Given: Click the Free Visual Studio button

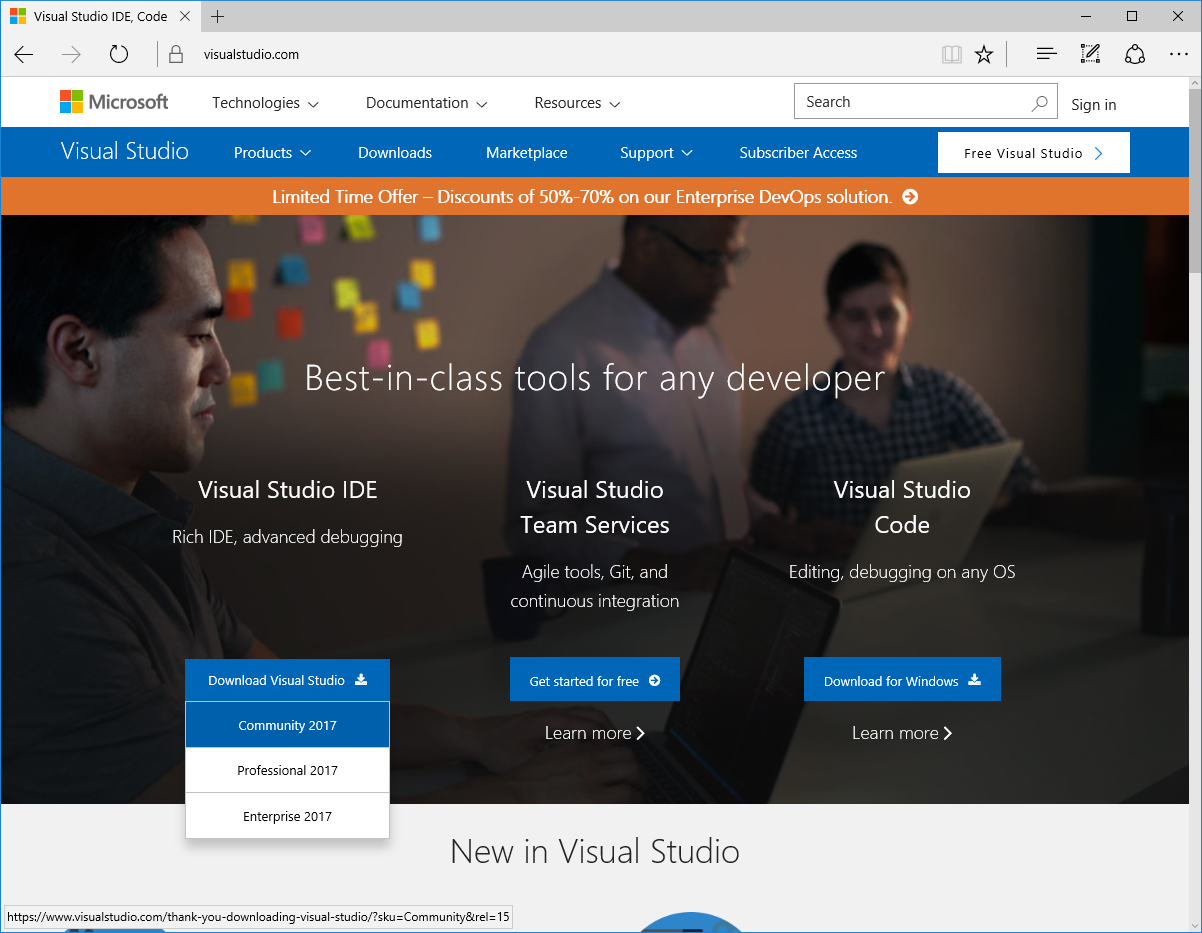Looking at the screenshot, I should point(1033,153).
